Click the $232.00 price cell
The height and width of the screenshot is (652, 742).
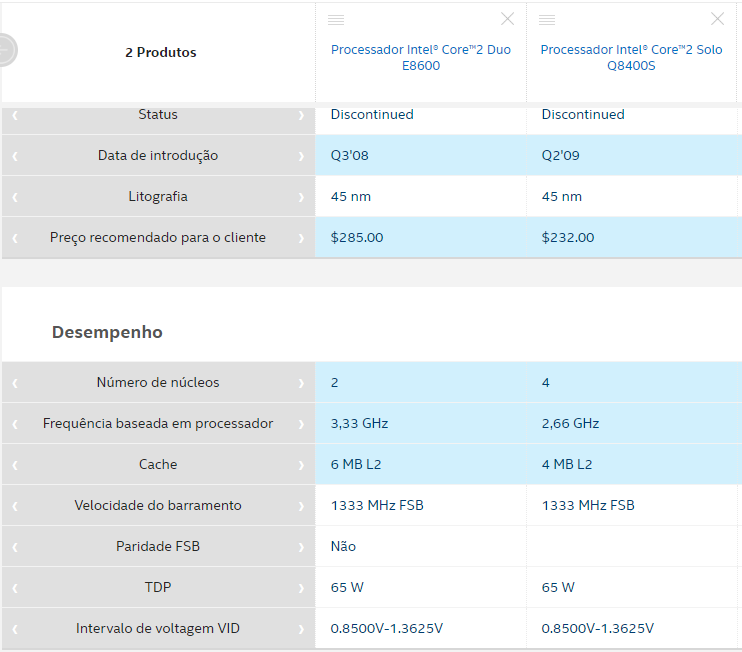coord(634,237)
